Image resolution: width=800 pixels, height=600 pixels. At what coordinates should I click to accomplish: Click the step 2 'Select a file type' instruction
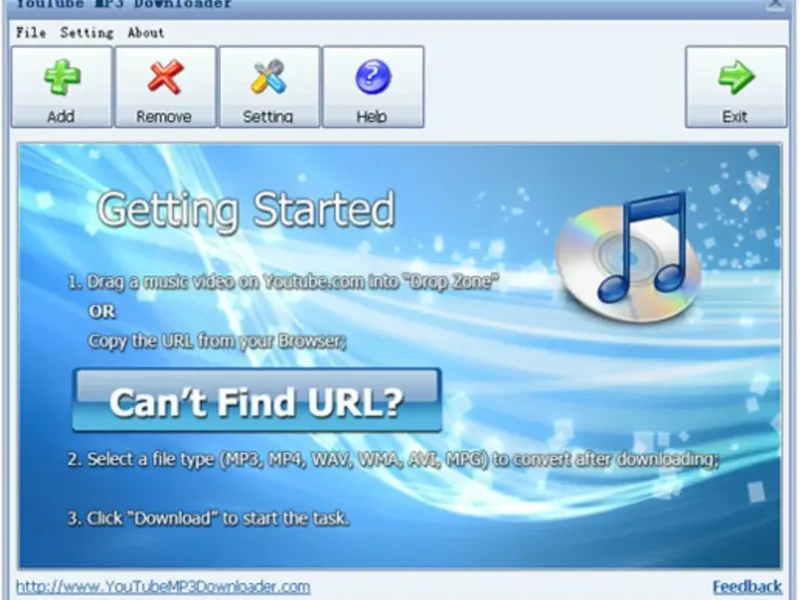click(393, 459)
